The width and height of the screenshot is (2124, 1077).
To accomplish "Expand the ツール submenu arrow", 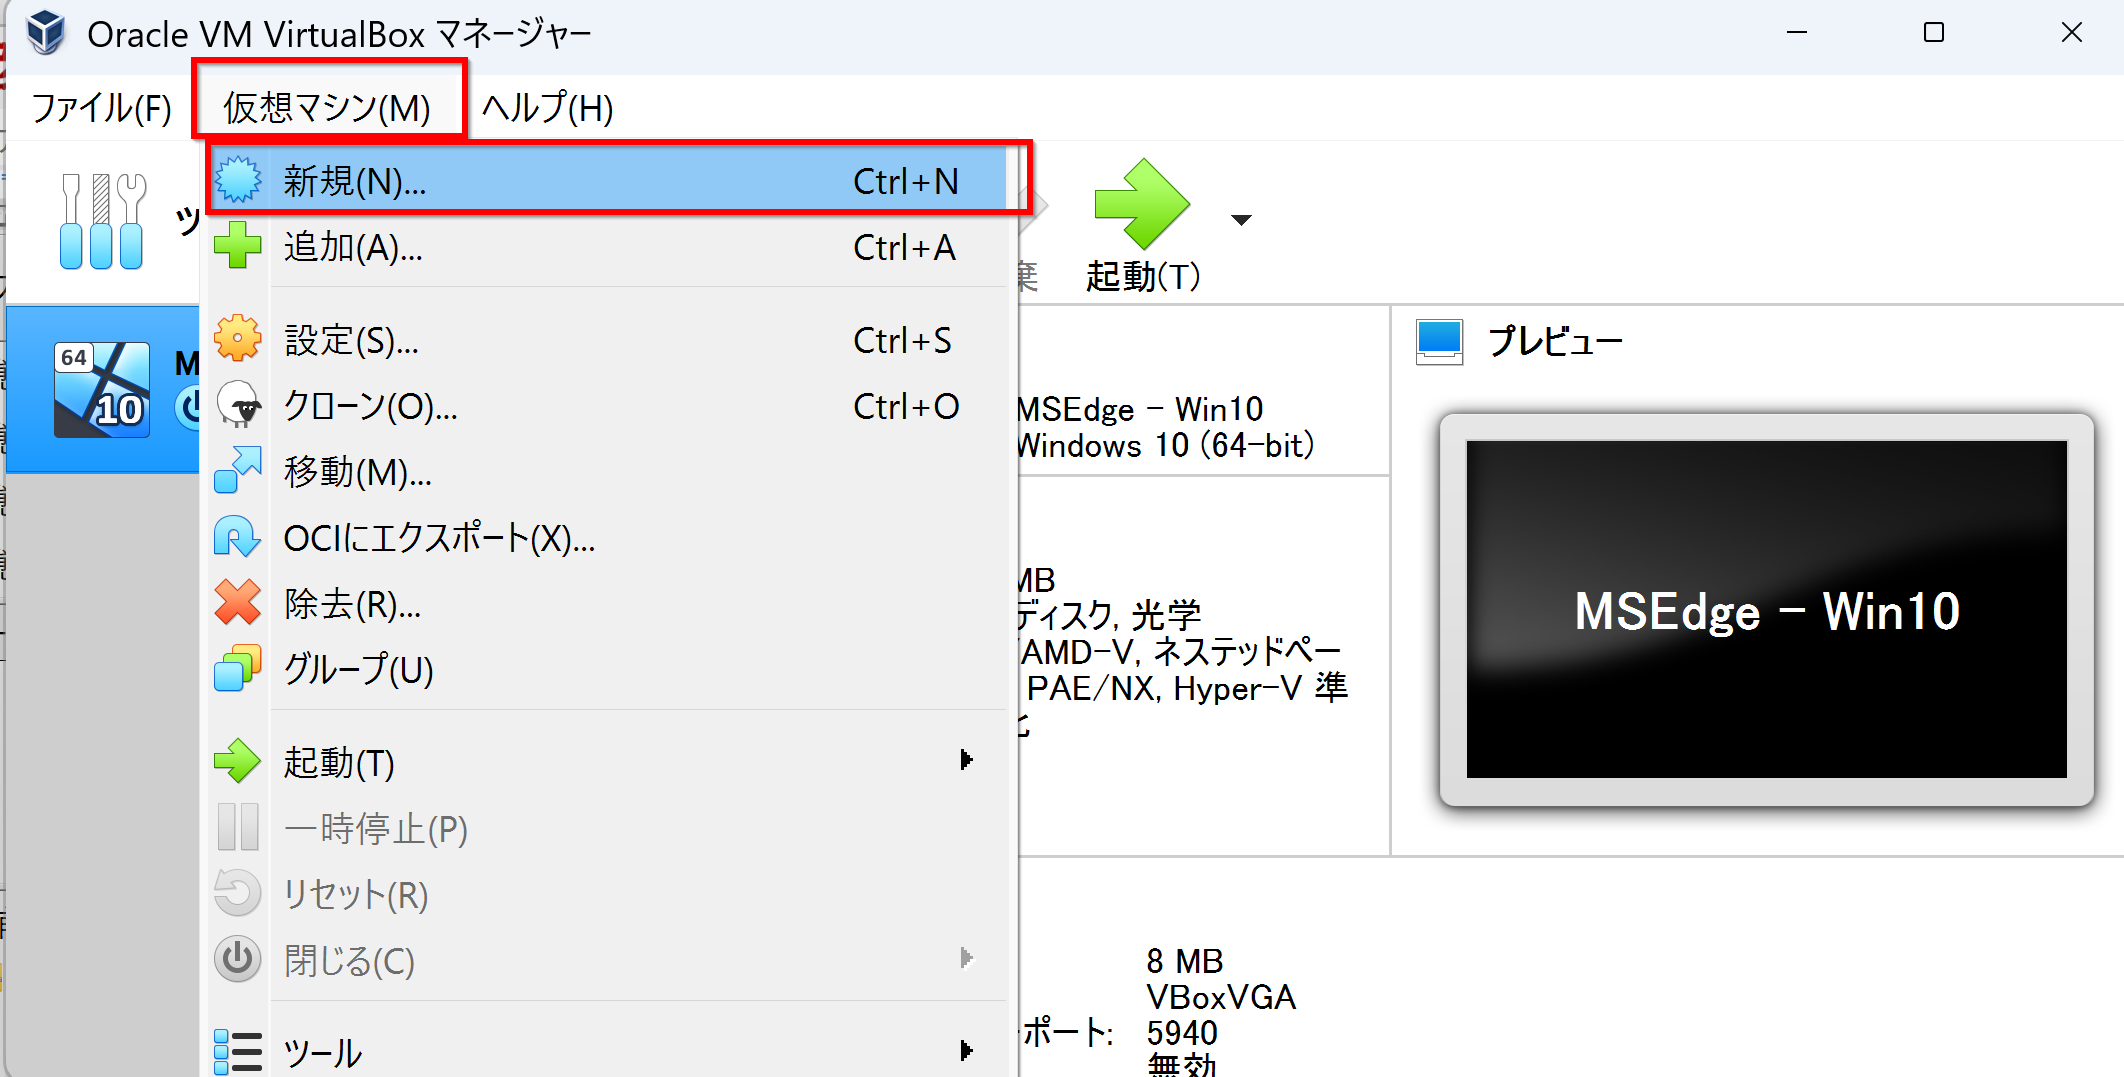I will click(966, 1050).
